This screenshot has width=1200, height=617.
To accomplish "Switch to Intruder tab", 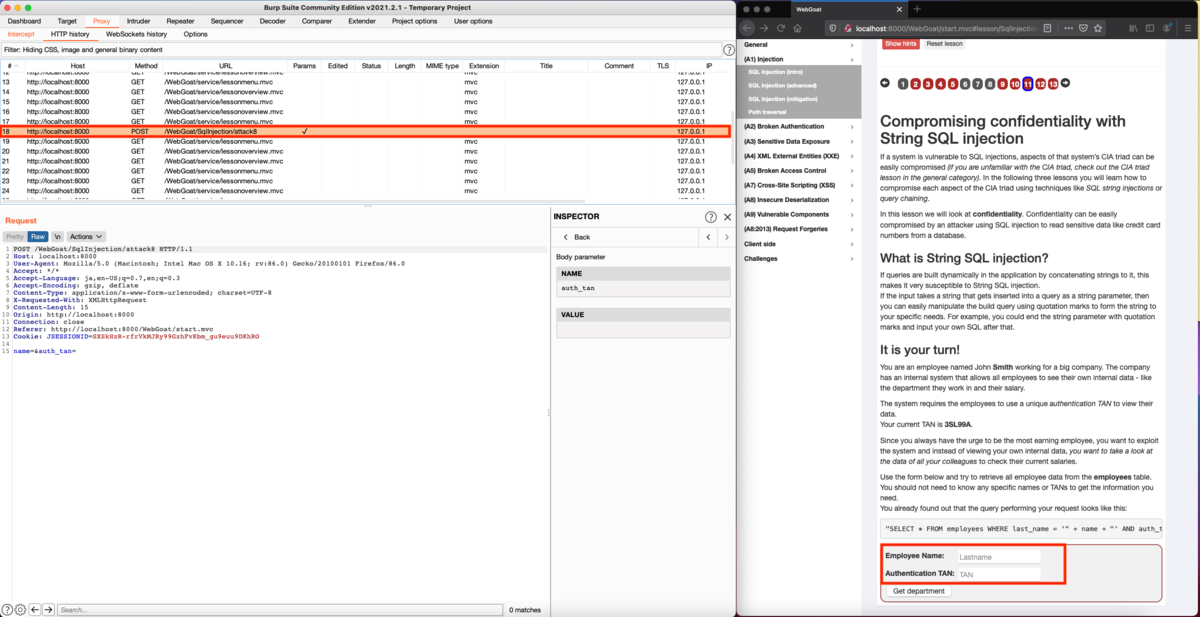I will click(138, 21).
